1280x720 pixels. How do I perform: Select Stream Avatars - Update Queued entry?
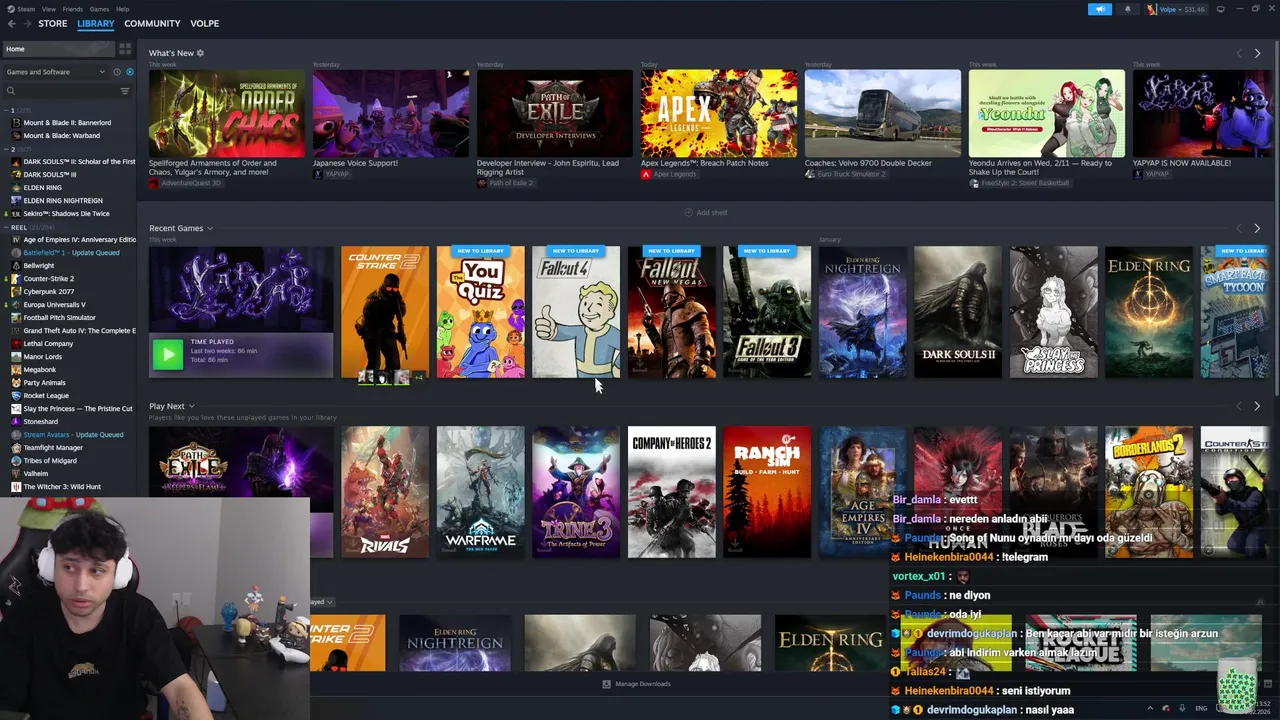68,435
